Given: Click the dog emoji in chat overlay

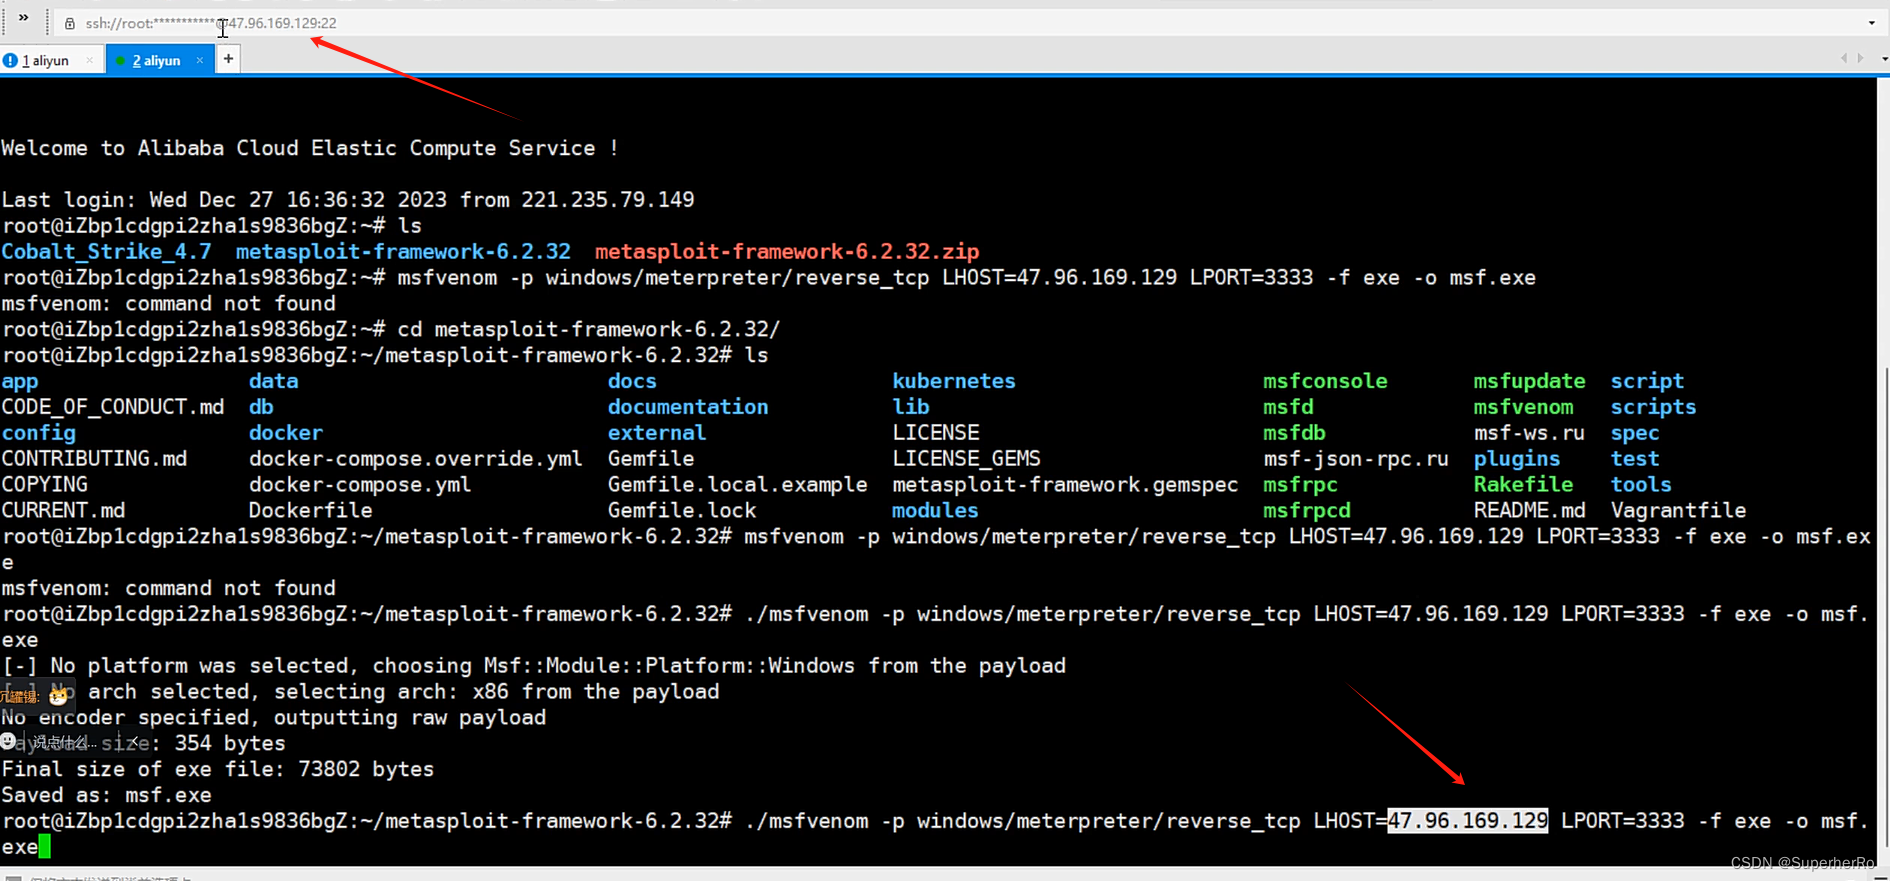Looking at the screenshot, I should 58,696.
